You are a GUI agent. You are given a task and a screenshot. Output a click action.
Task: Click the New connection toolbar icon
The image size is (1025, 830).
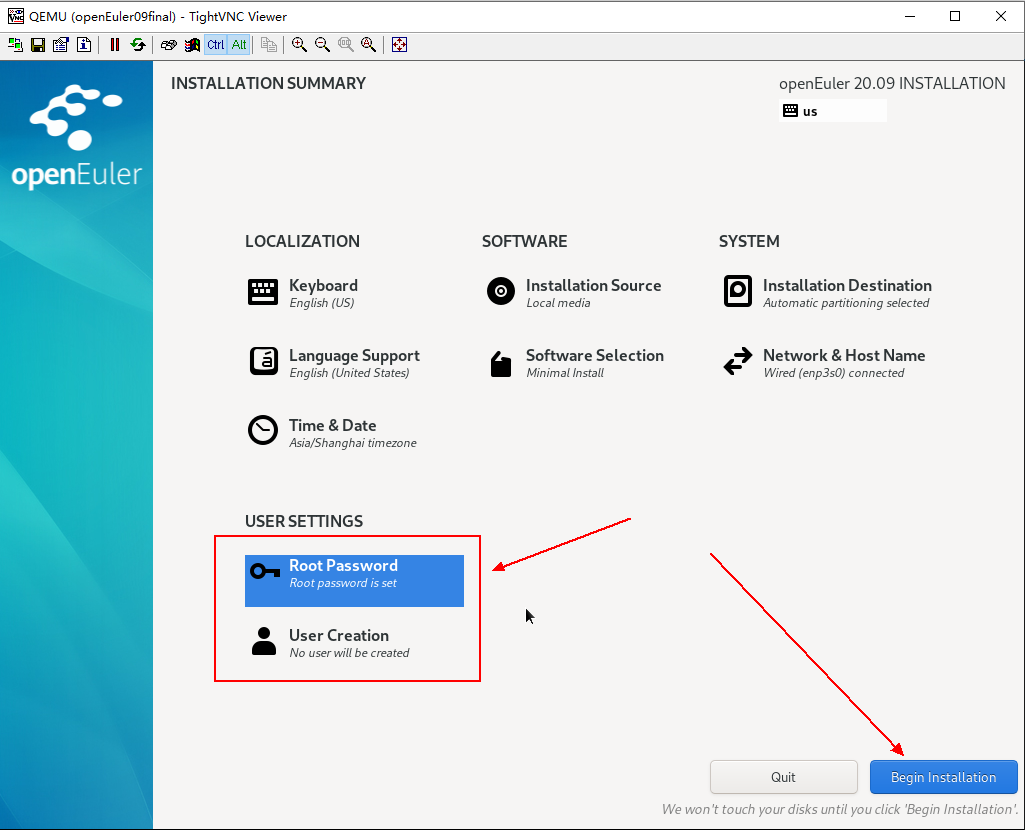click(x=16, y=45)
